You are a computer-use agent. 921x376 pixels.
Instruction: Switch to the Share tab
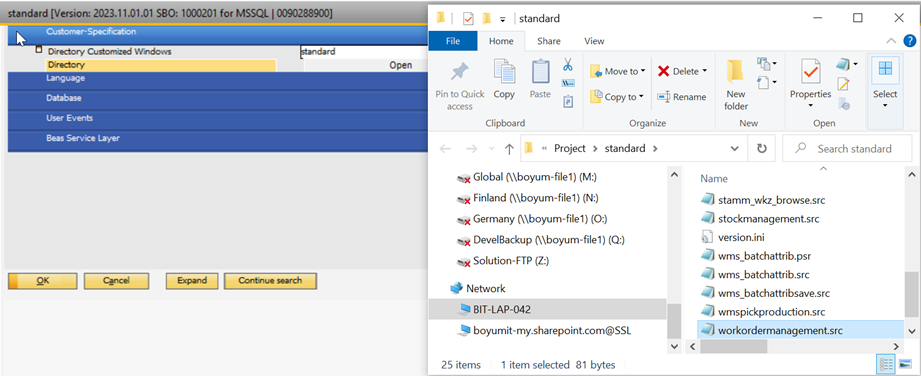(549, 41)
